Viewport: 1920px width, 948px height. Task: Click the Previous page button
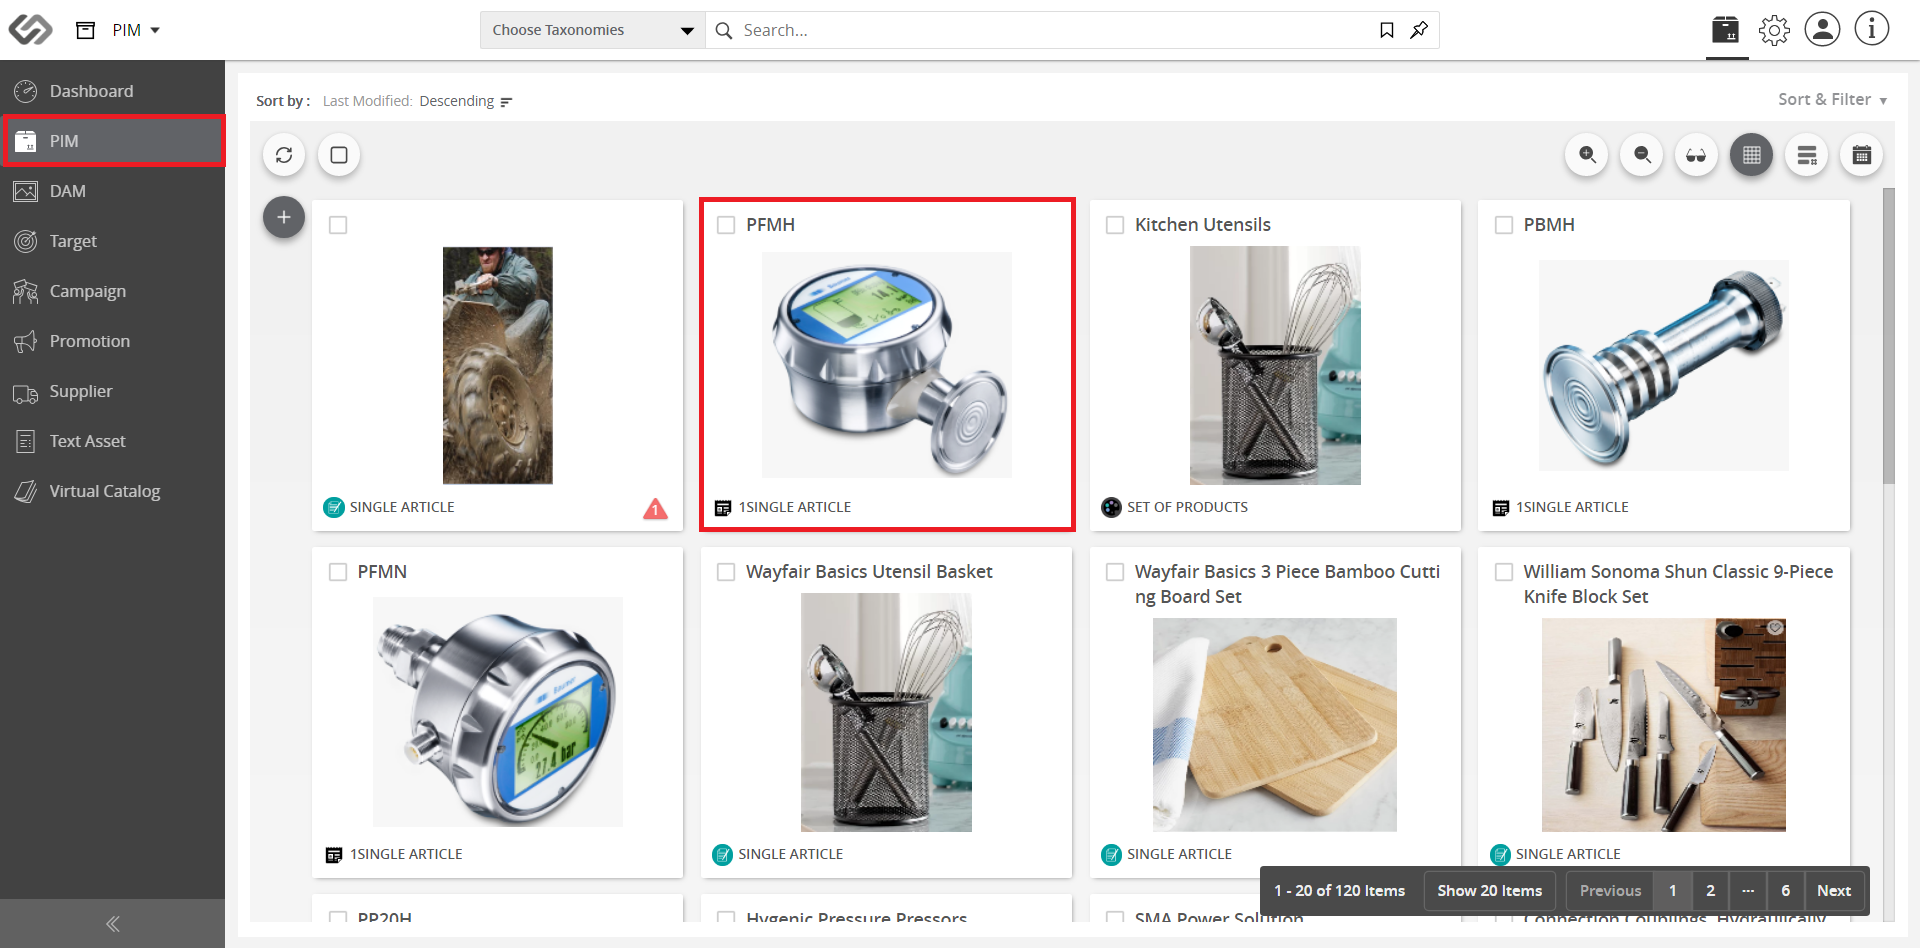(1610, 890)
